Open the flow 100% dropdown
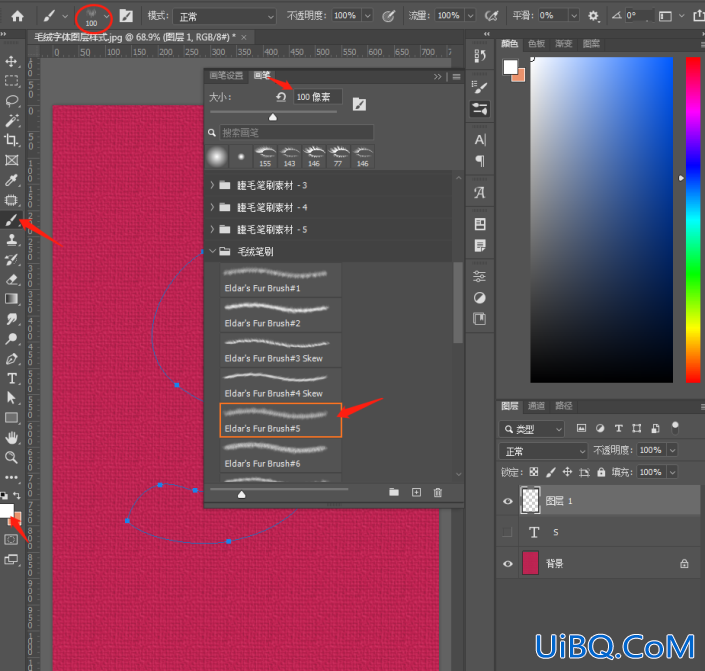This screenshot has width=705, height=671. click(x=470, y=16)
